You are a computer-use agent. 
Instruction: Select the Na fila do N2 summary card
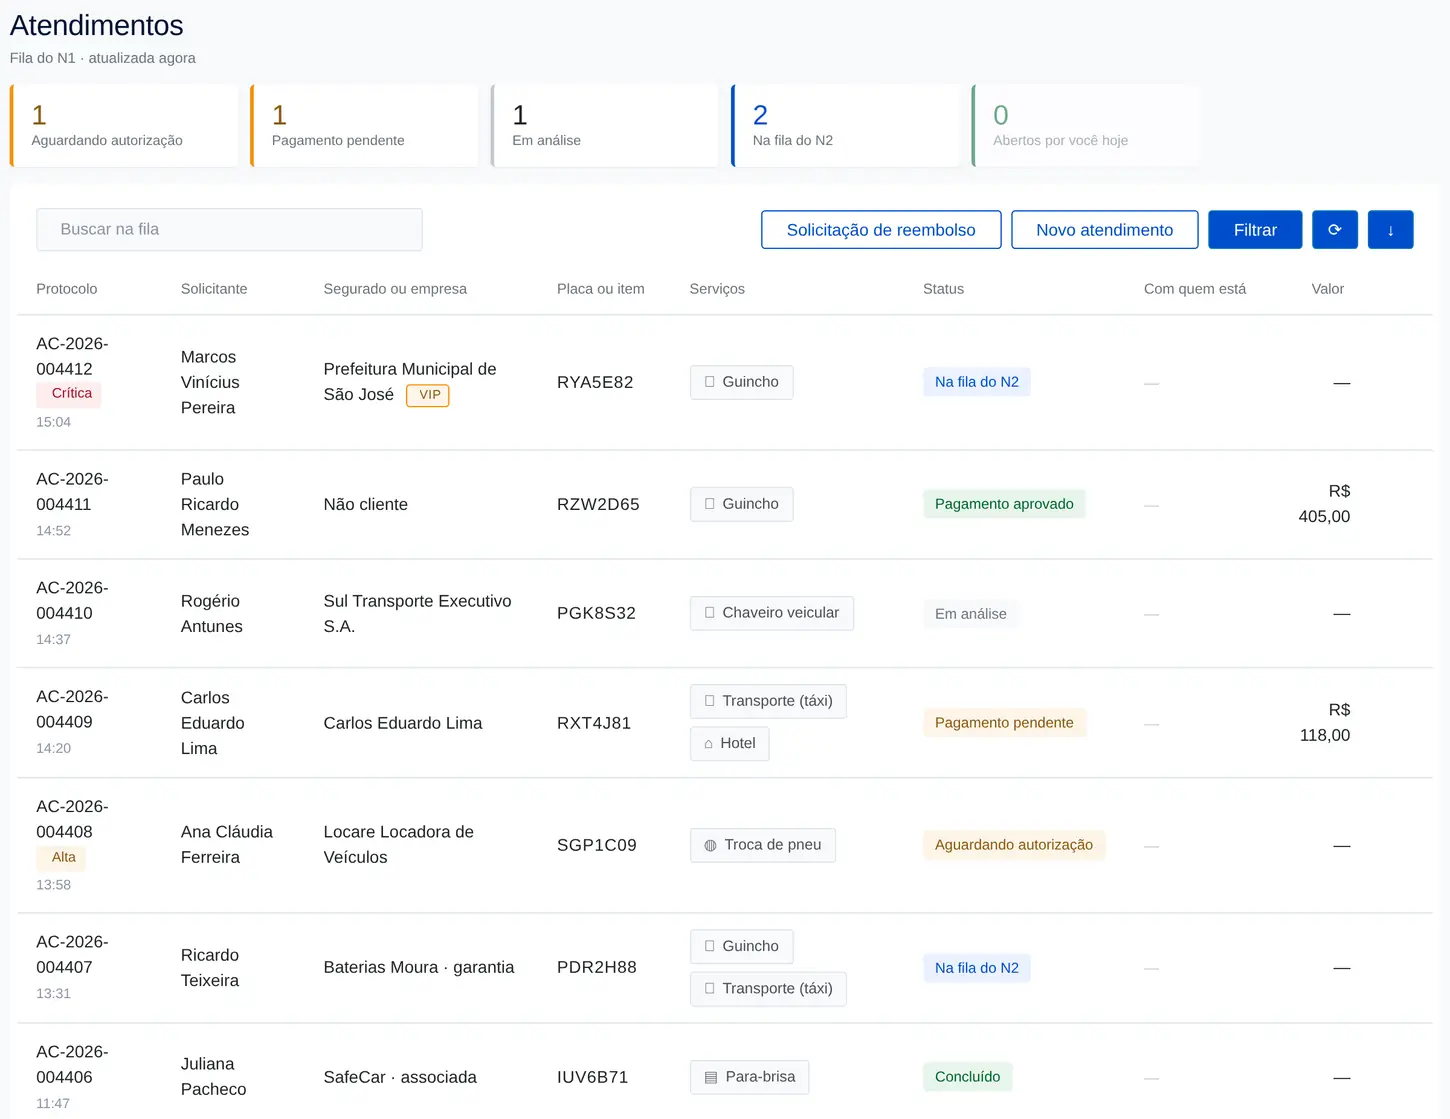(846, 126)
